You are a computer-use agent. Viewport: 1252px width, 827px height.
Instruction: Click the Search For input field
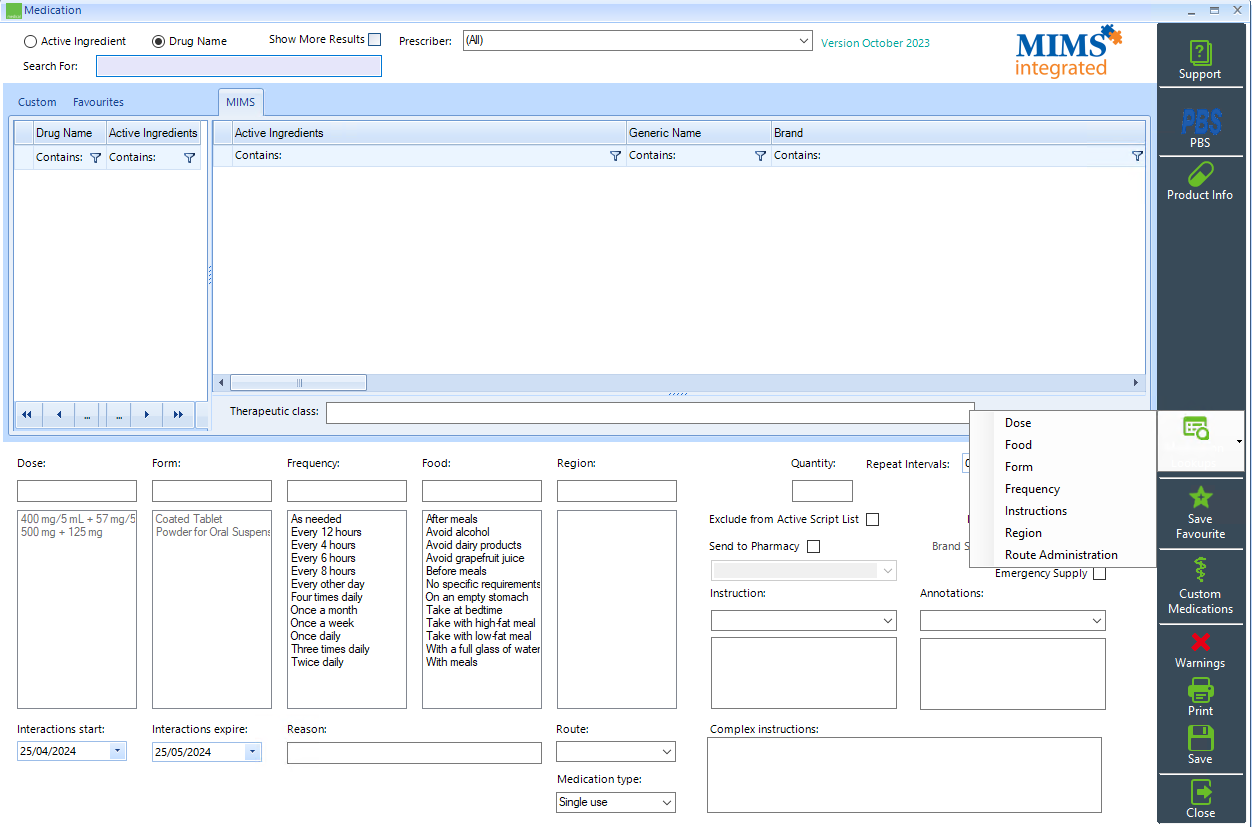point(239,66)
